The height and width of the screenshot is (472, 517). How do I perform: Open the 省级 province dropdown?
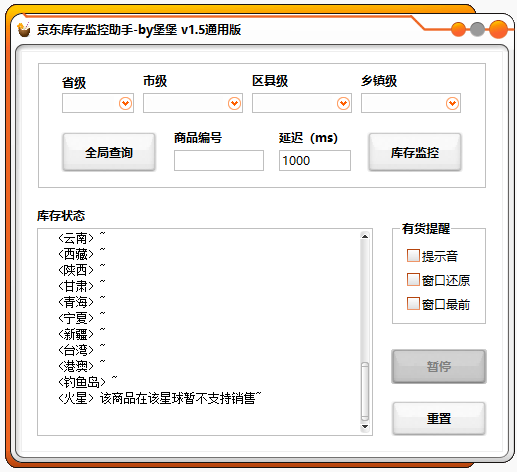[98, 103]
